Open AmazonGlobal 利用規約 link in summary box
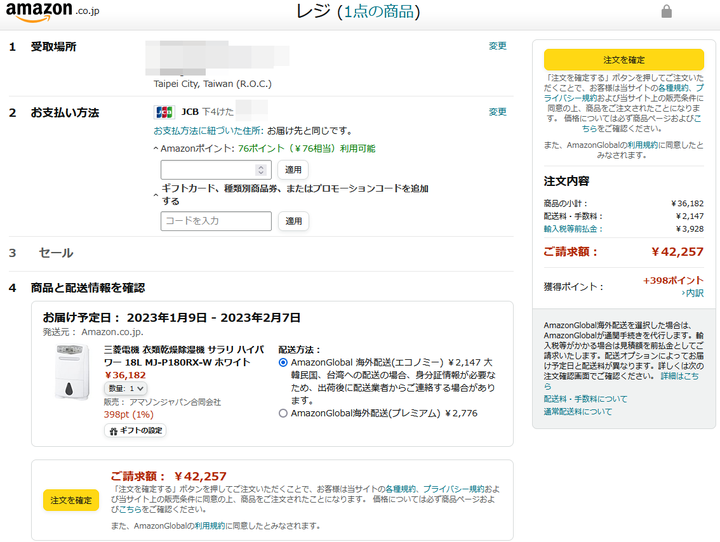Viewport: 720px width, 542px height. (x=642, y=145)
